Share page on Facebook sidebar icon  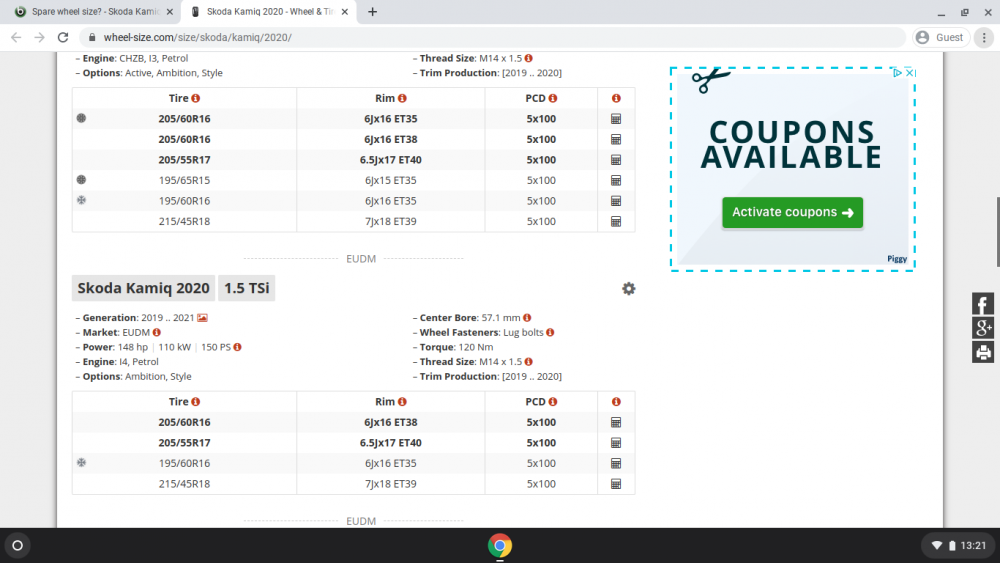coord(983,304)
